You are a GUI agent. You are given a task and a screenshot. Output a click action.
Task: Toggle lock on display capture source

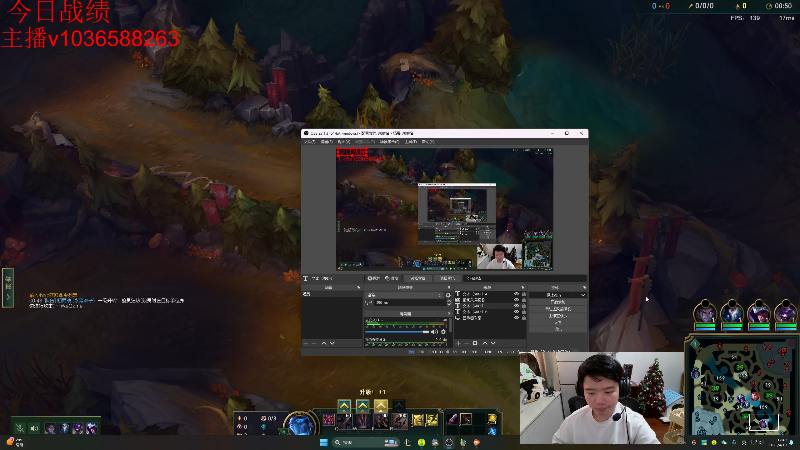pos(524,317)
